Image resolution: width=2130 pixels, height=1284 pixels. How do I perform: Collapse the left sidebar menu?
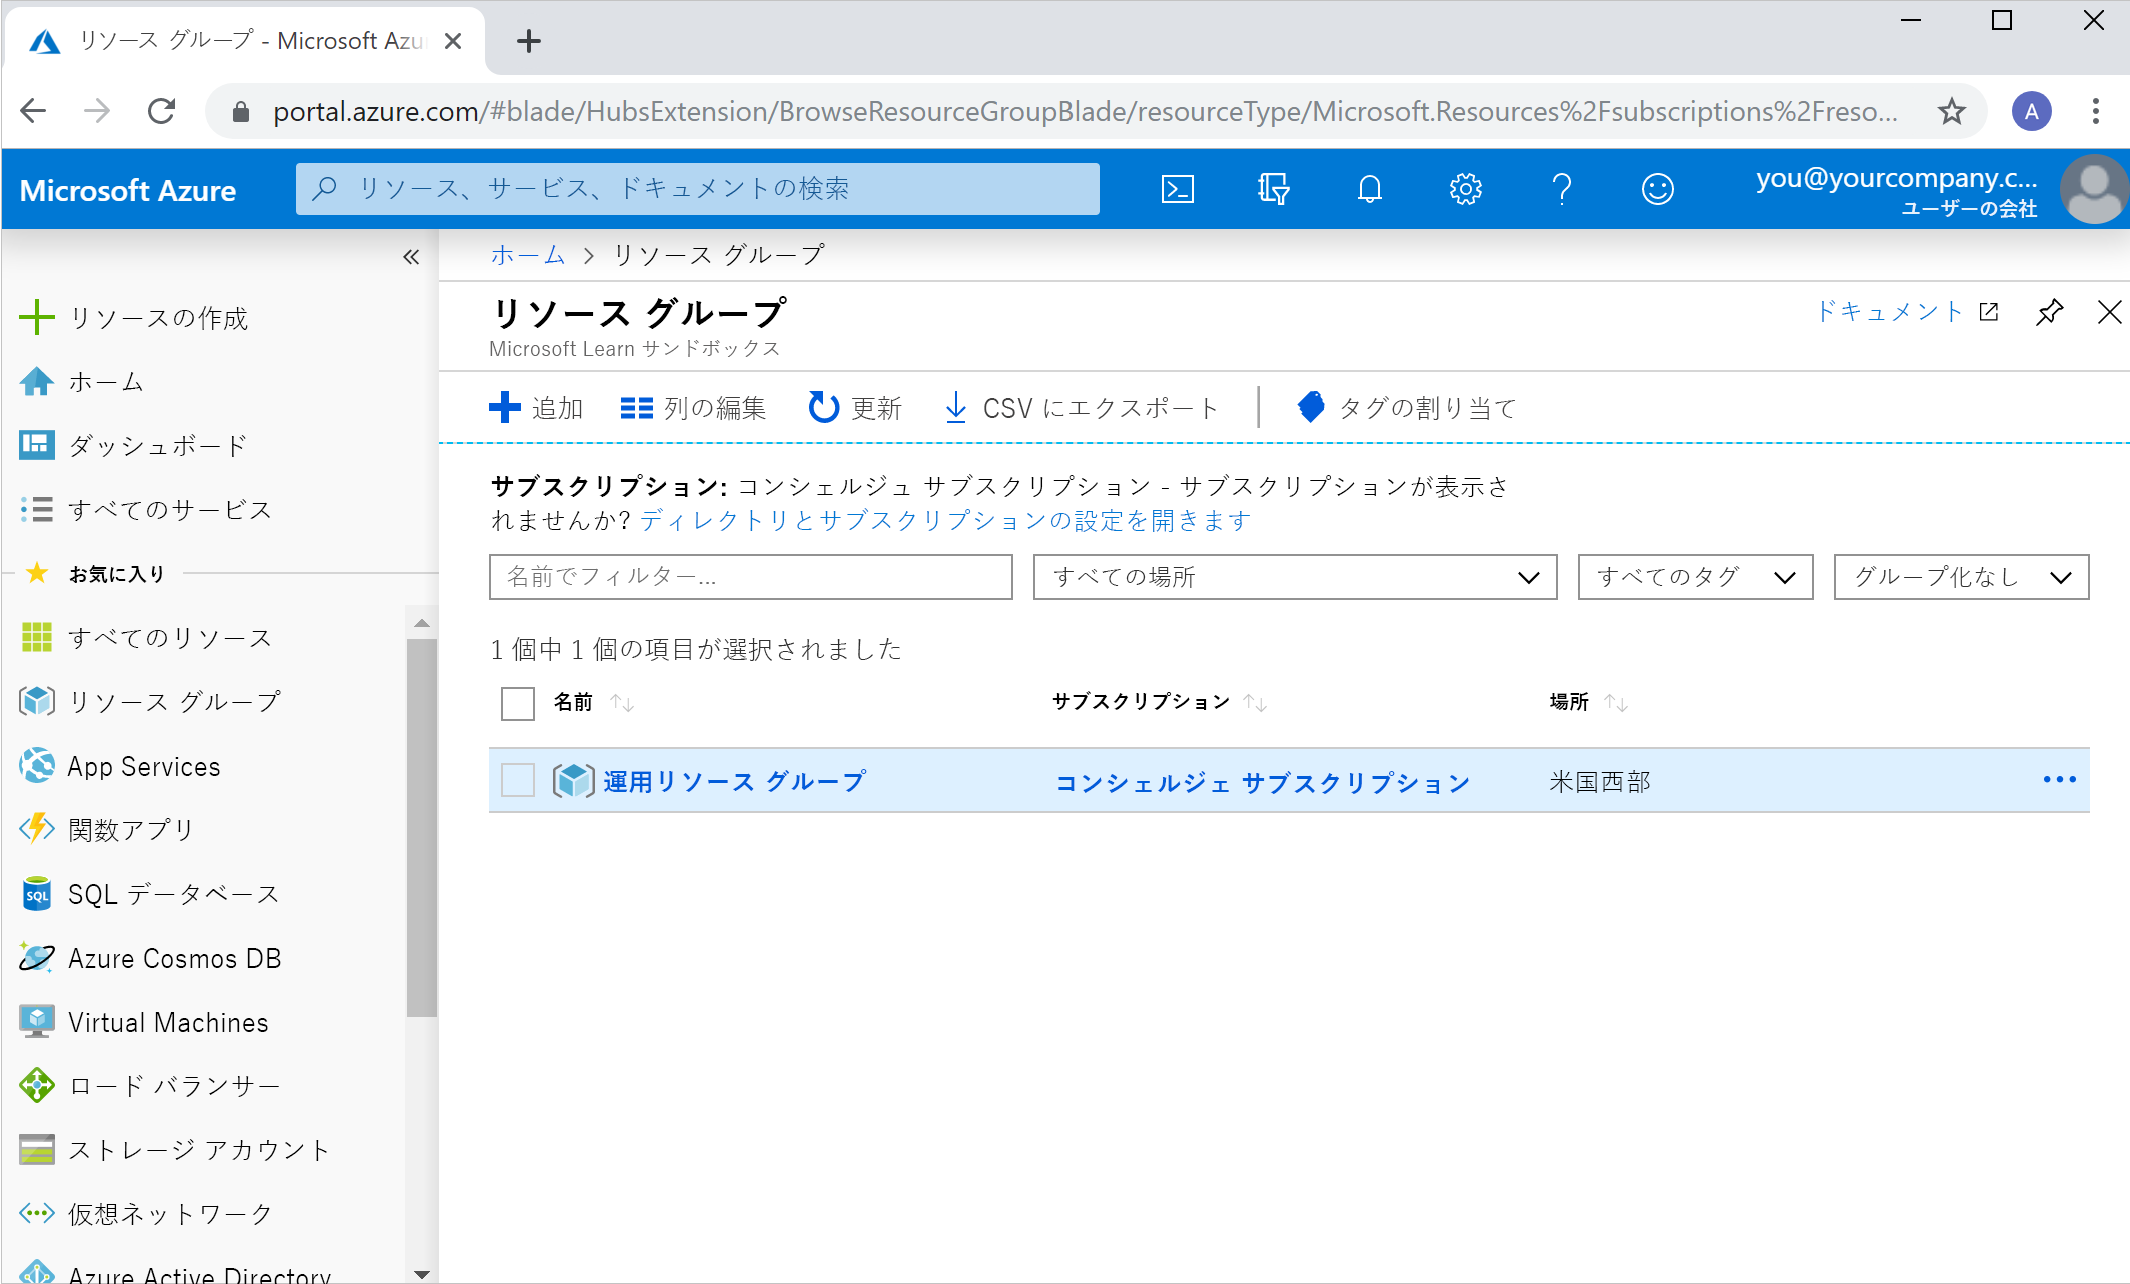[411, 257]
